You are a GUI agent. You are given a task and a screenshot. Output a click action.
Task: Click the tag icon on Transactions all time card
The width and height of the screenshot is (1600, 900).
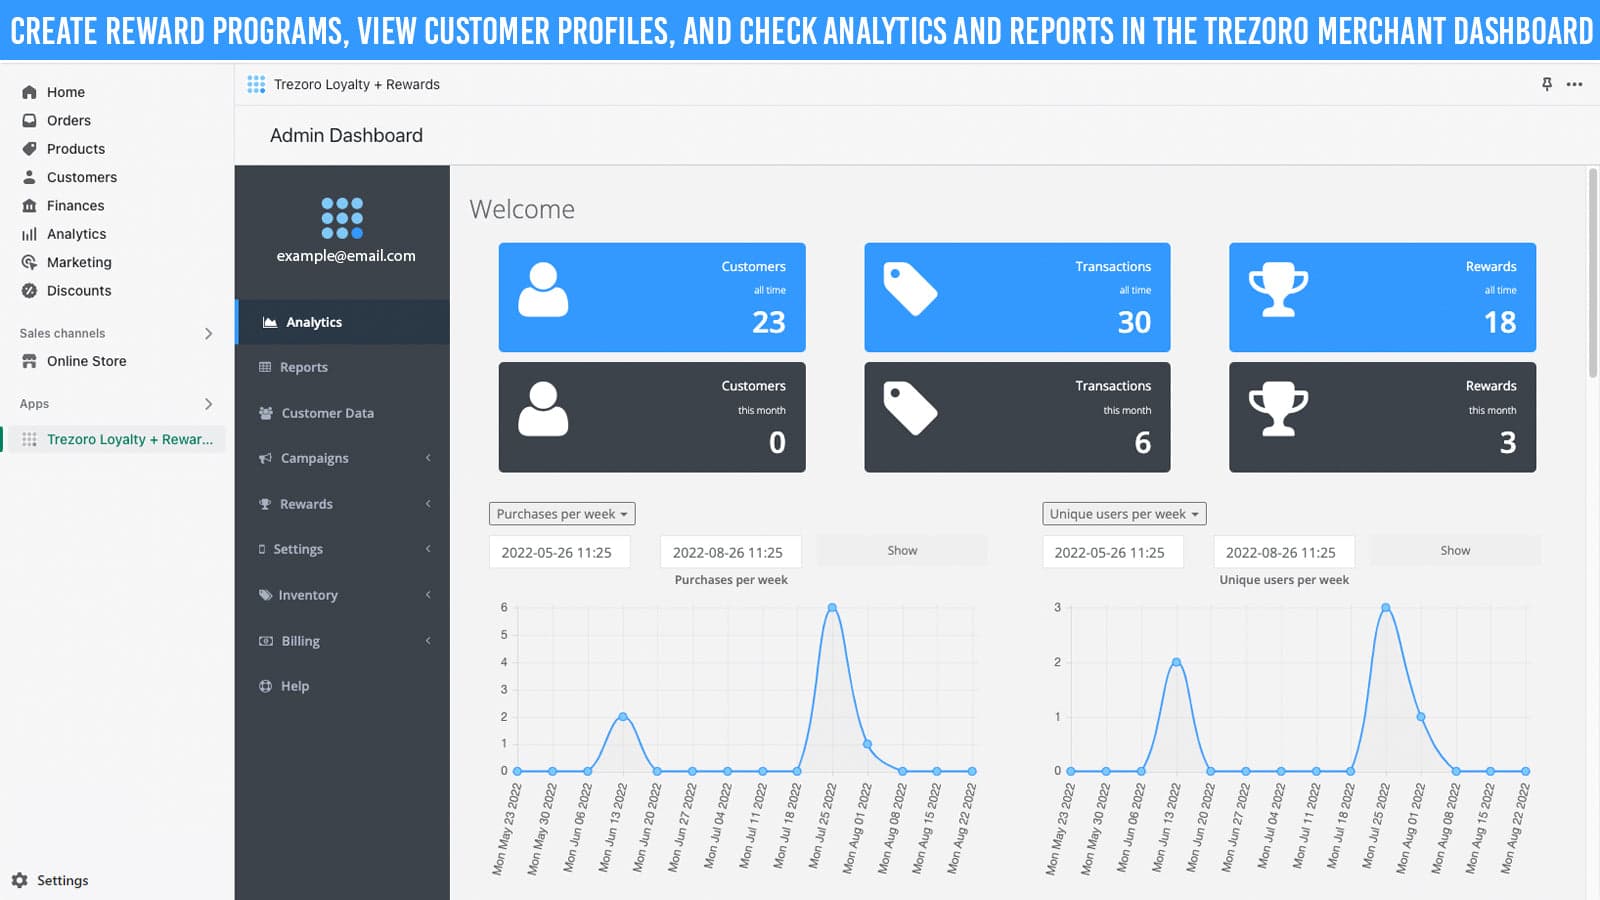click(x=910, y=289)
